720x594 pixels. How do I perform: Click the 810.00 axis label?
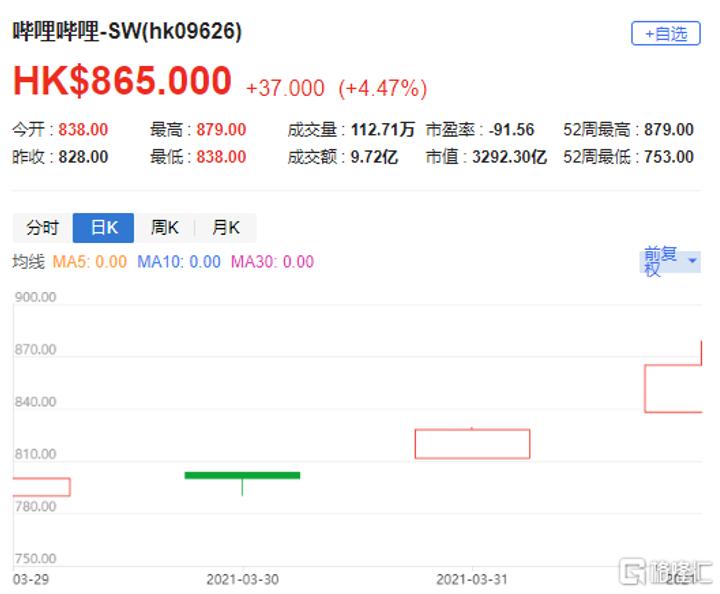35,454
